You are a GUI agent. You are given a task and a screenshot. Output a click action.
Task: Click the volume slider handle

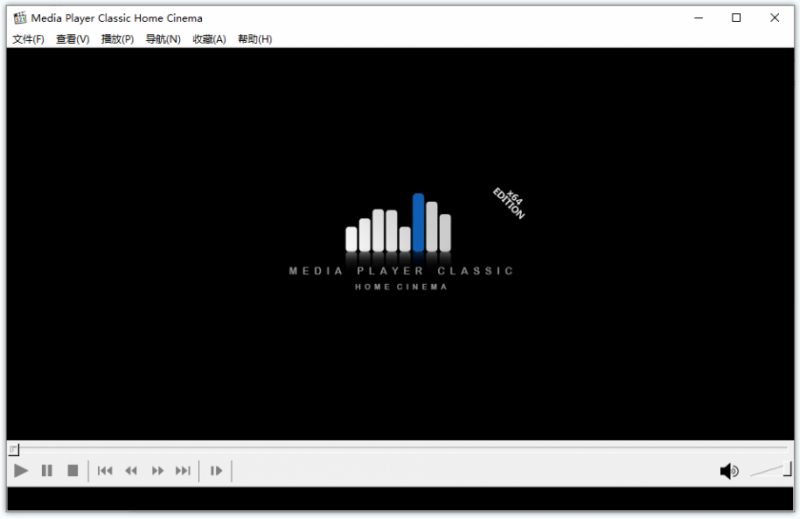click(x=788, y=469)
